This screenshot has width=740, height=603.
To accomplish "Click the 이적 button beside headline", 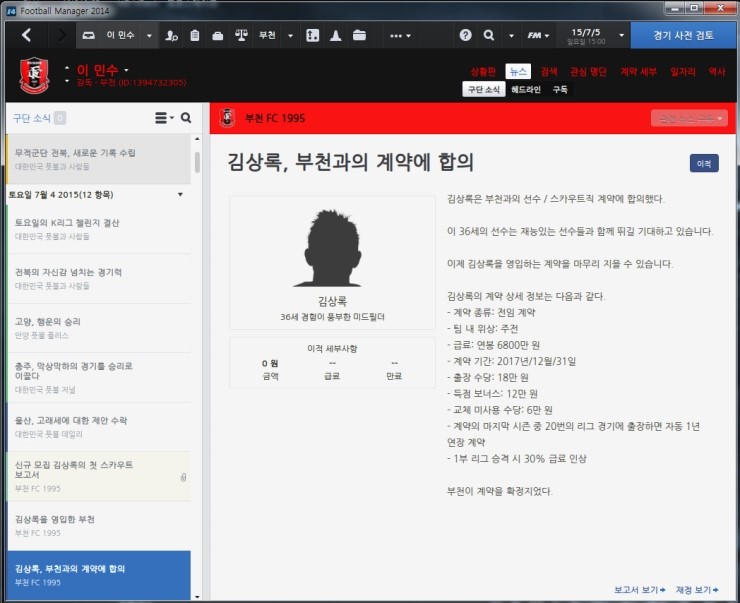I will (x=703, y=163).
